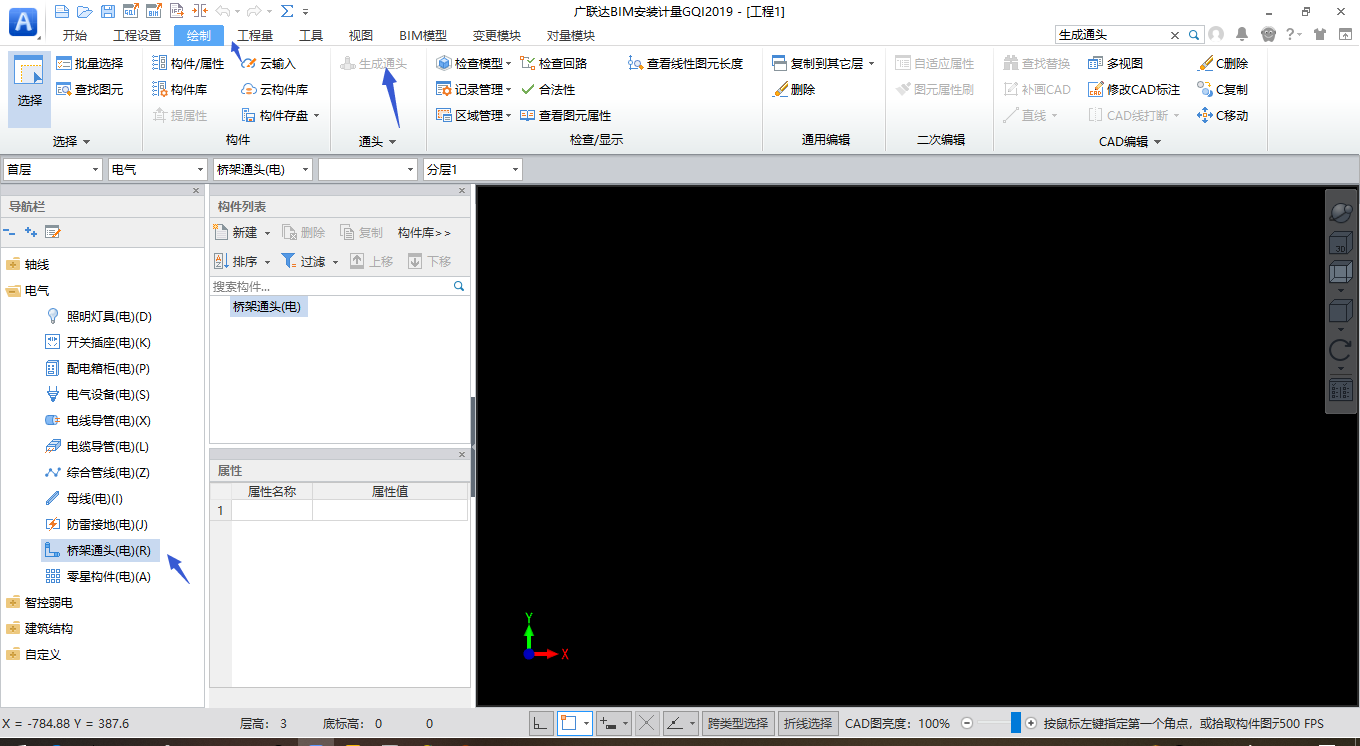Click the new file icon in quick access toolbar
The image size is (1360, 746).
[62, 11]
